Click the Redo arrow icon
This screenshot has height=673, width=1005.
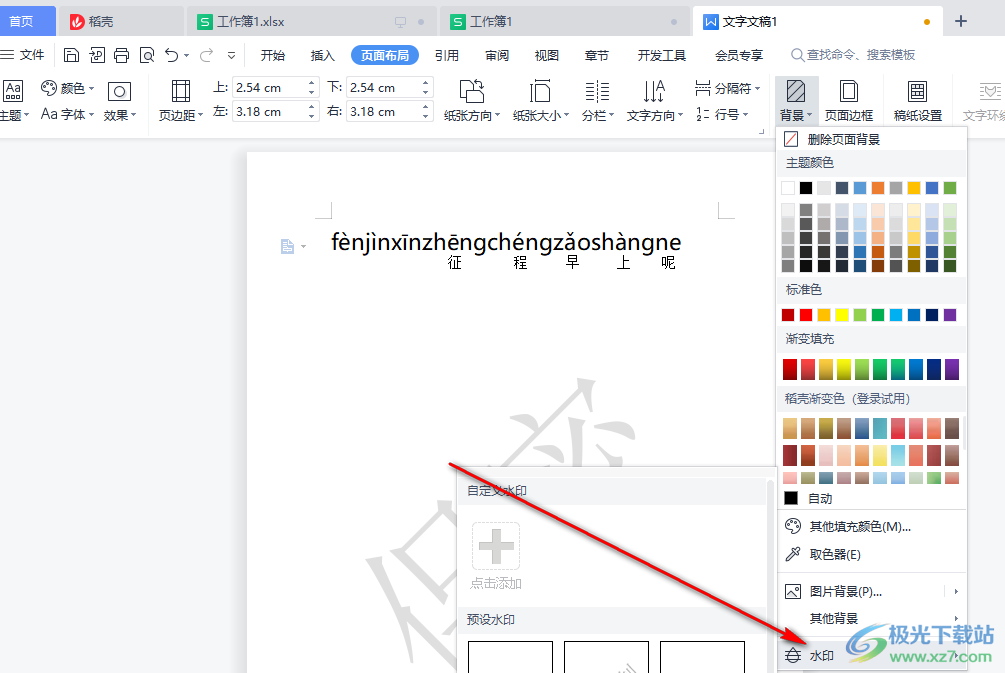coord(206,55)
